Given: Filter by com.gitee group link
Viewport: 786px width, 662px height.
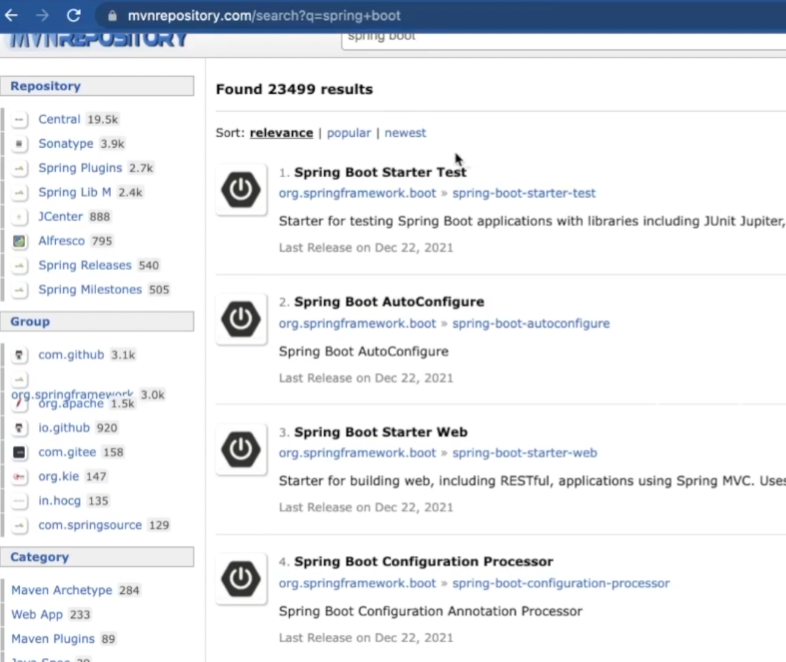Looking at the screenshot, I should (67, 452).
